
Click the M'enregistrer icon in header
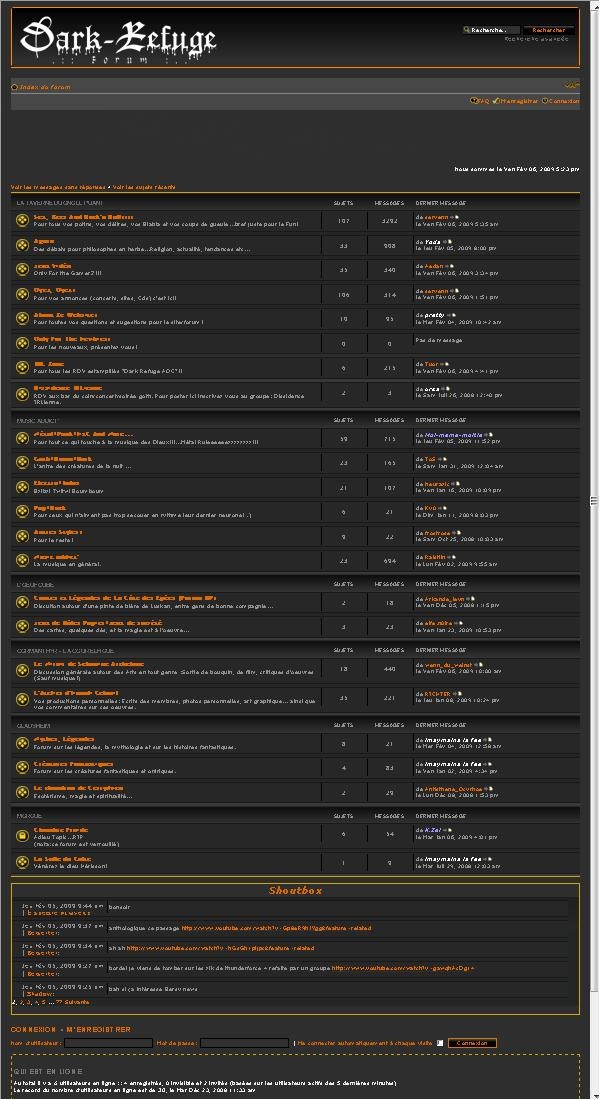point(494,101)
